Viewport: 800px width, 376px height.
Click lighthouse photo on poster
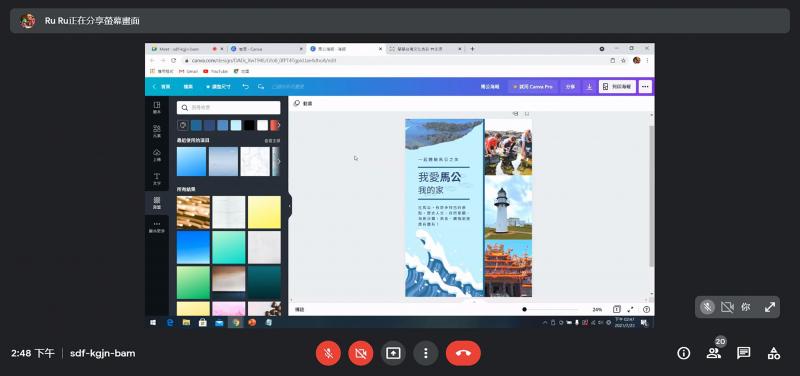508,207
